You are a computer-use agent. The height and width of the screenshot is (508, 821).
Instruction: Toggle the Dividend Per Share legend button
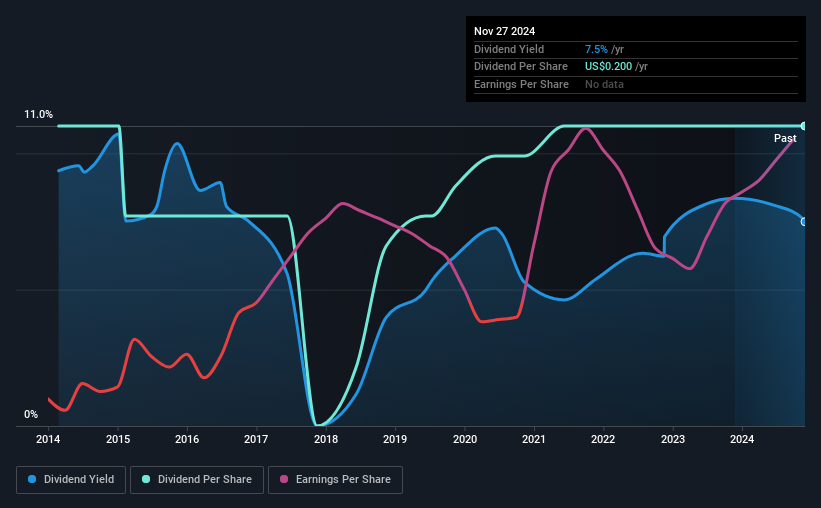pos(197,480)
